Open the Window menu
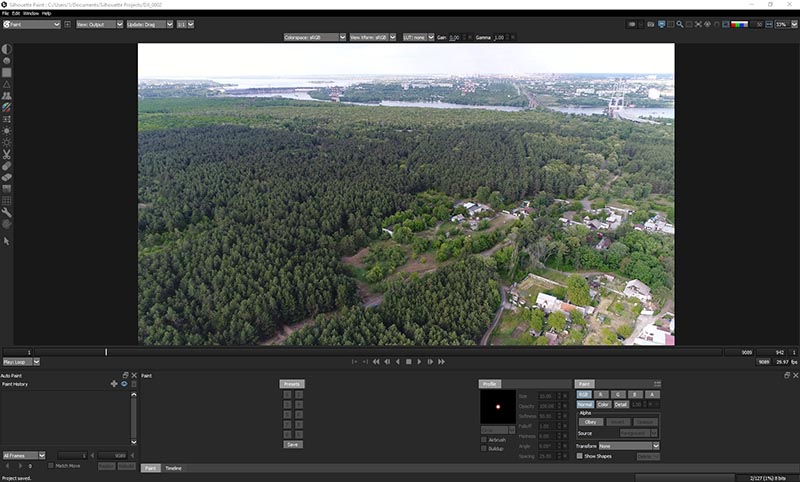The width and height of the screenshot is (800, 482). [31, 13]
